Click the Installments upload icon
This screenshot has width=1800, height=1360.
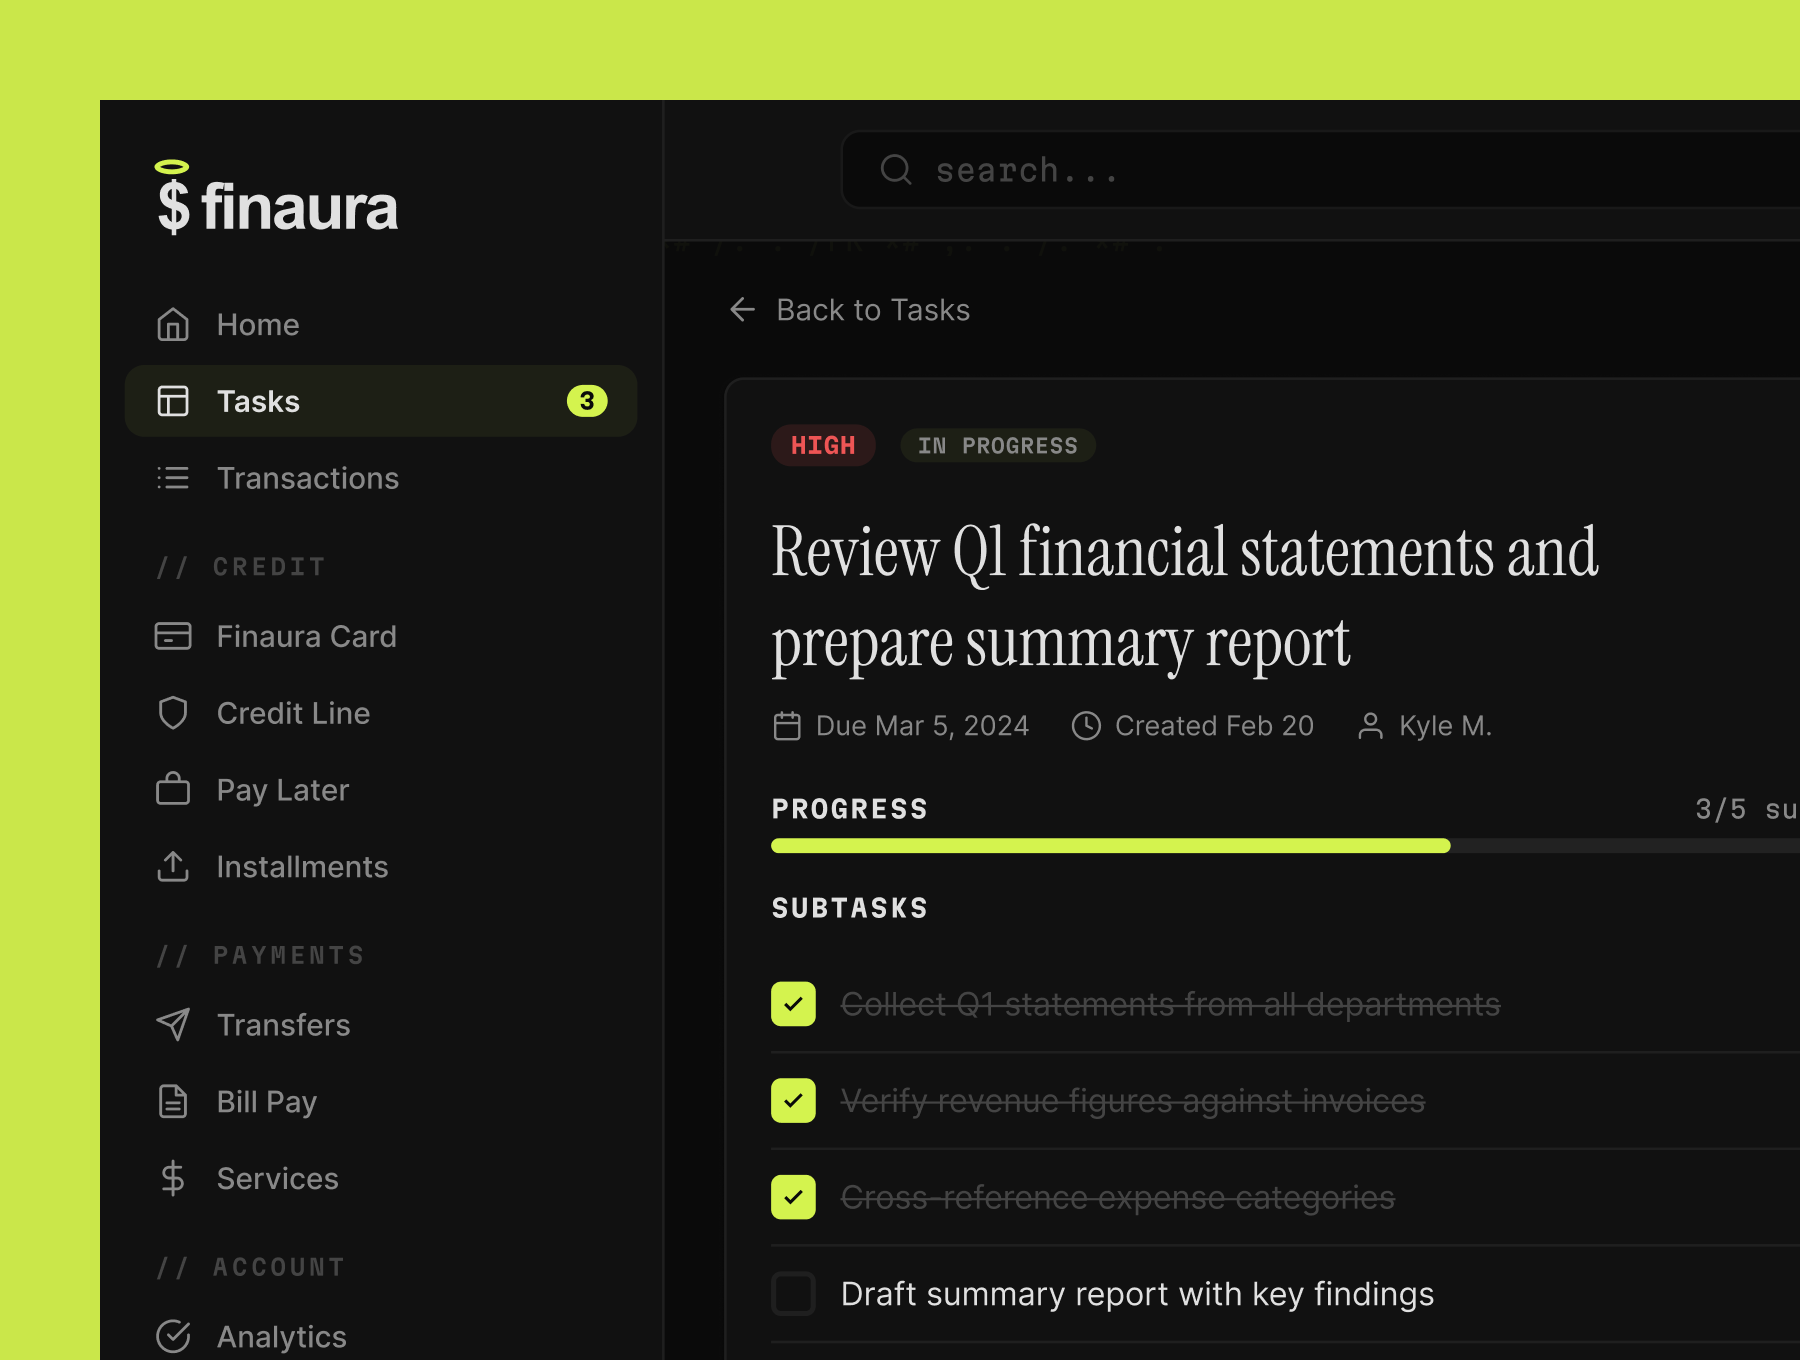pyautogui.click(x=173, y=866)
